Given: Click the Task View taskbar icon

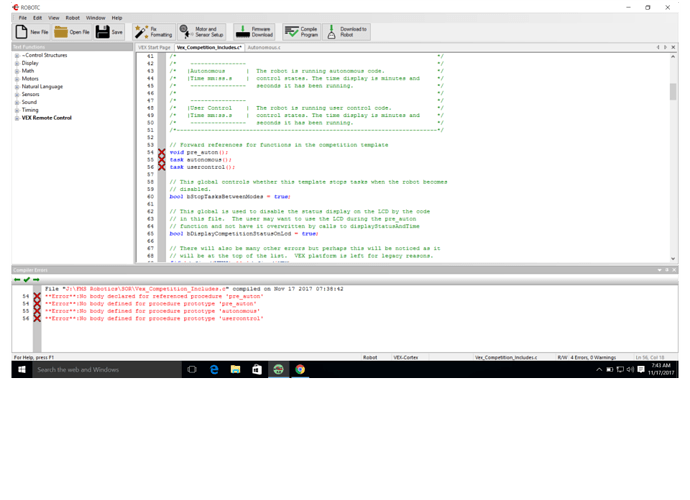Looking at the screenshot, I should coord(192,370).
